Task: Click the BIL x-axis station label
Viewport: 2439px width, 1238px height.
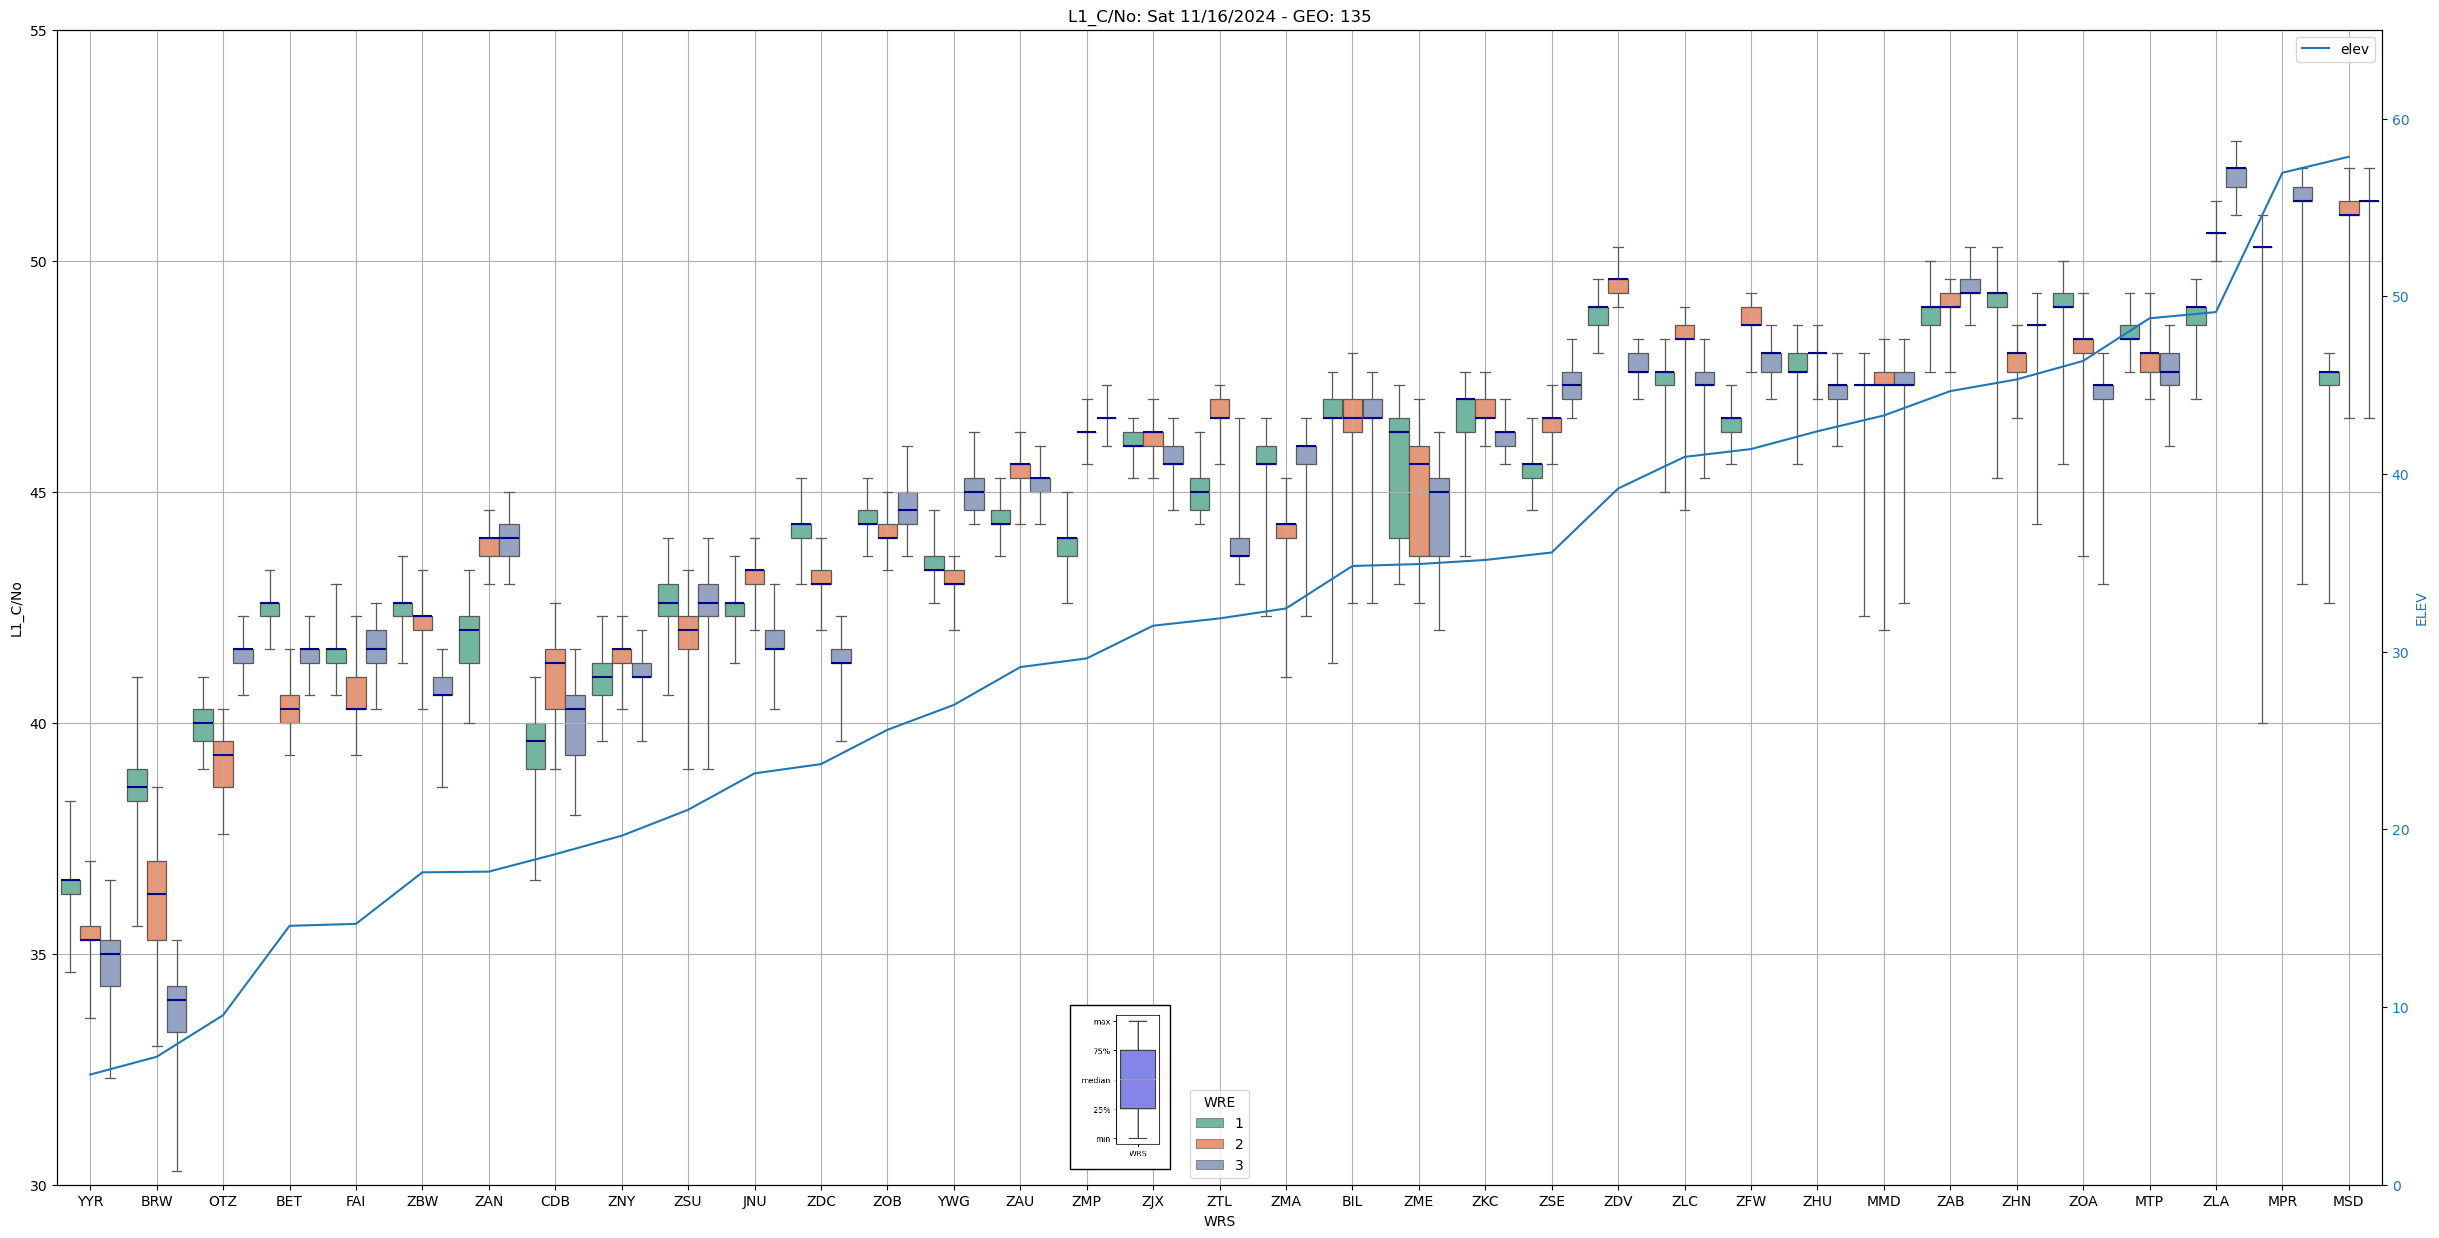Action: (1352, 1201)
